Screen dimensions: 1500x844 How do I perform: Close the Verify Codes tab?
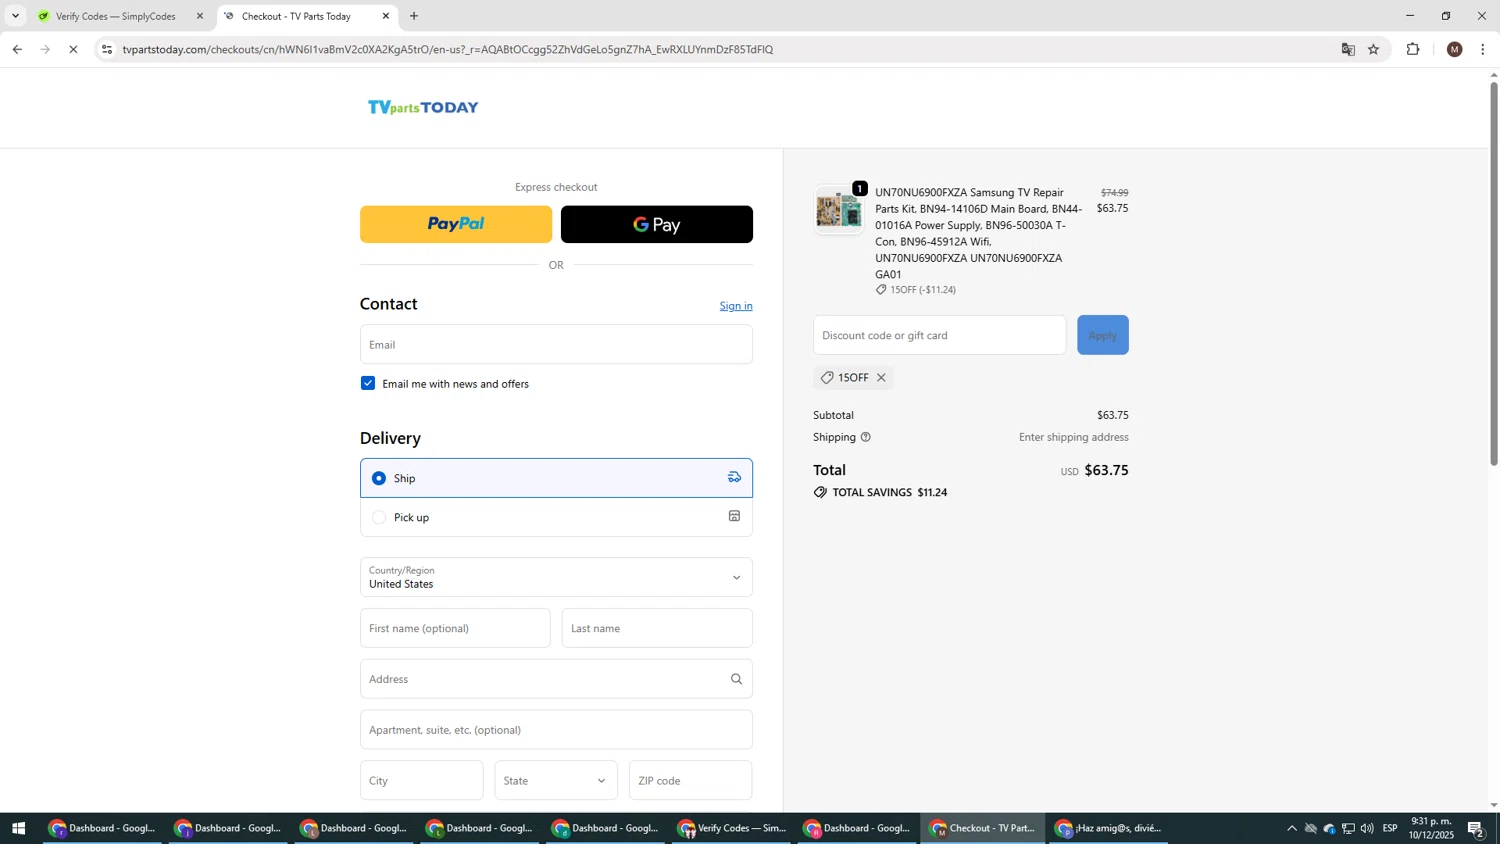200,16
